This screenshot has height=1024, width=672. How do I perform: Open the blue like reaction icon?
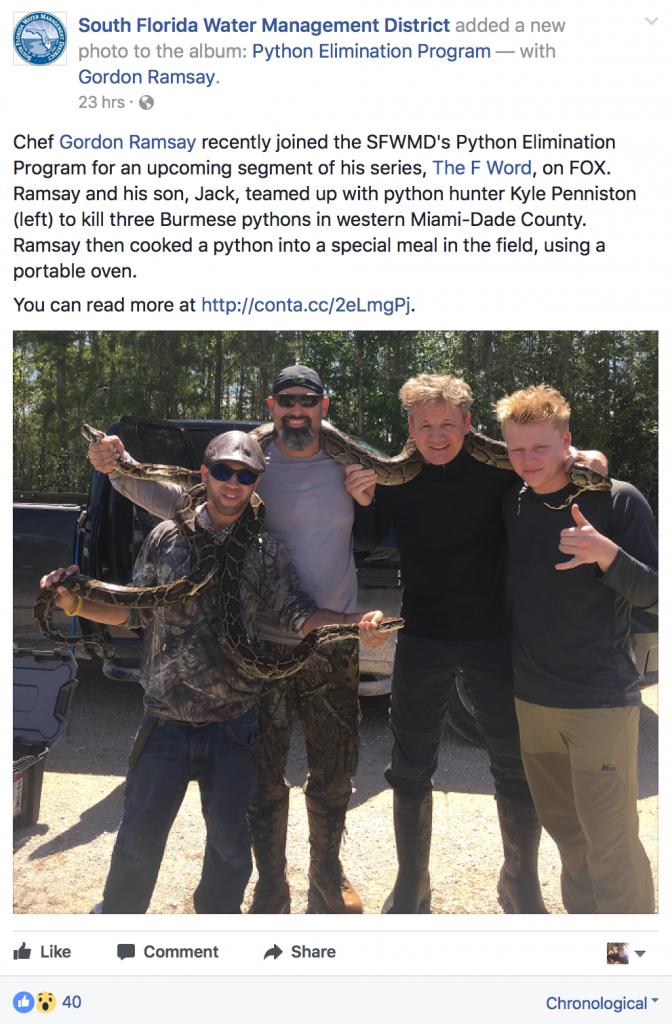(x=24, y=1002)
